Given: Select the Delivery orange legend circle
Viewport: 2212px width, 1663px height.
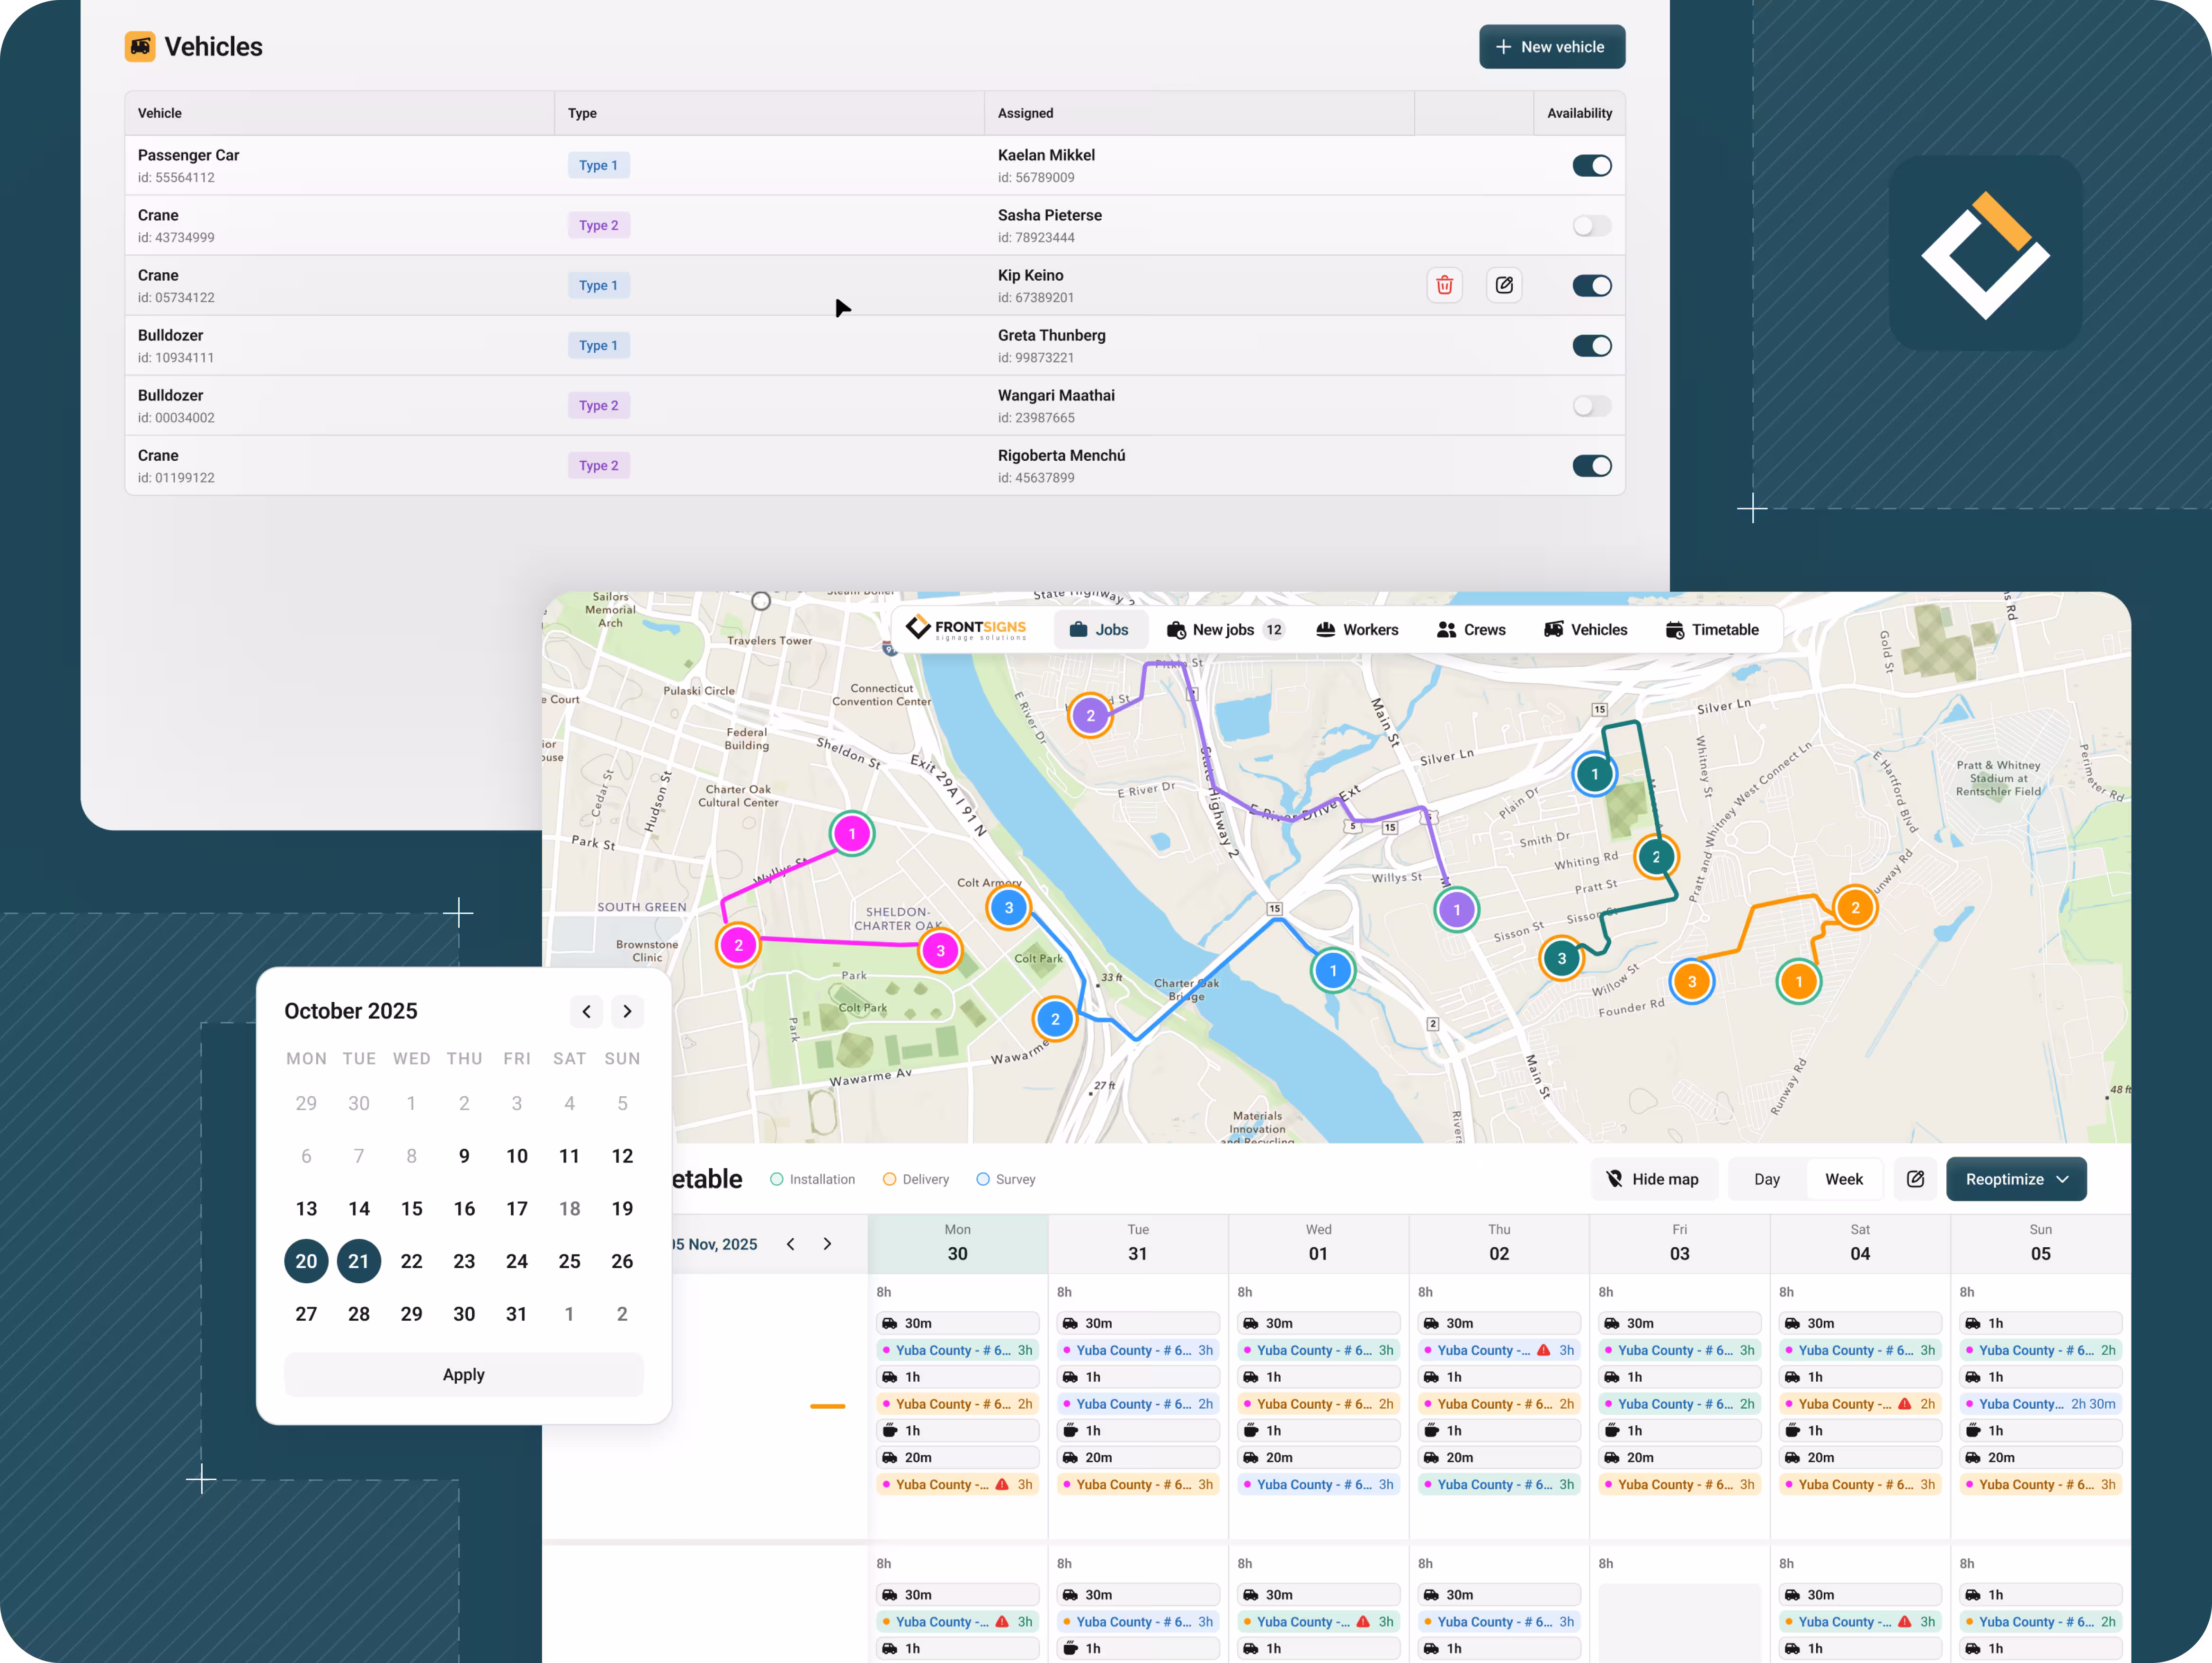Looking at the screenshot, I should (889, 1179).
